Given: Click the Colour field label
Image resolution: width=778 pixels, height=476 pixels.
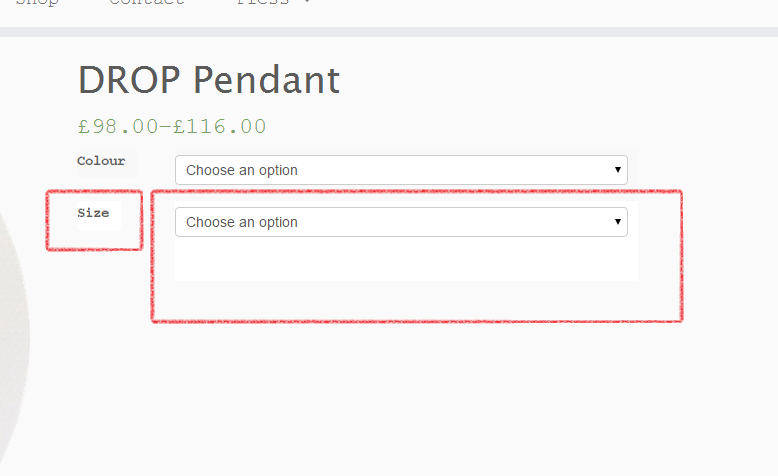Looking at the screenshot, I should (101, 161).
